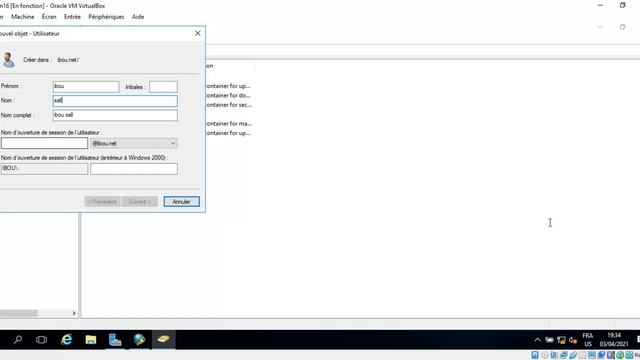The width and height of the screenshot is (640, 360).
Task: Click the user logon name field
Action: tap(44, 143)
